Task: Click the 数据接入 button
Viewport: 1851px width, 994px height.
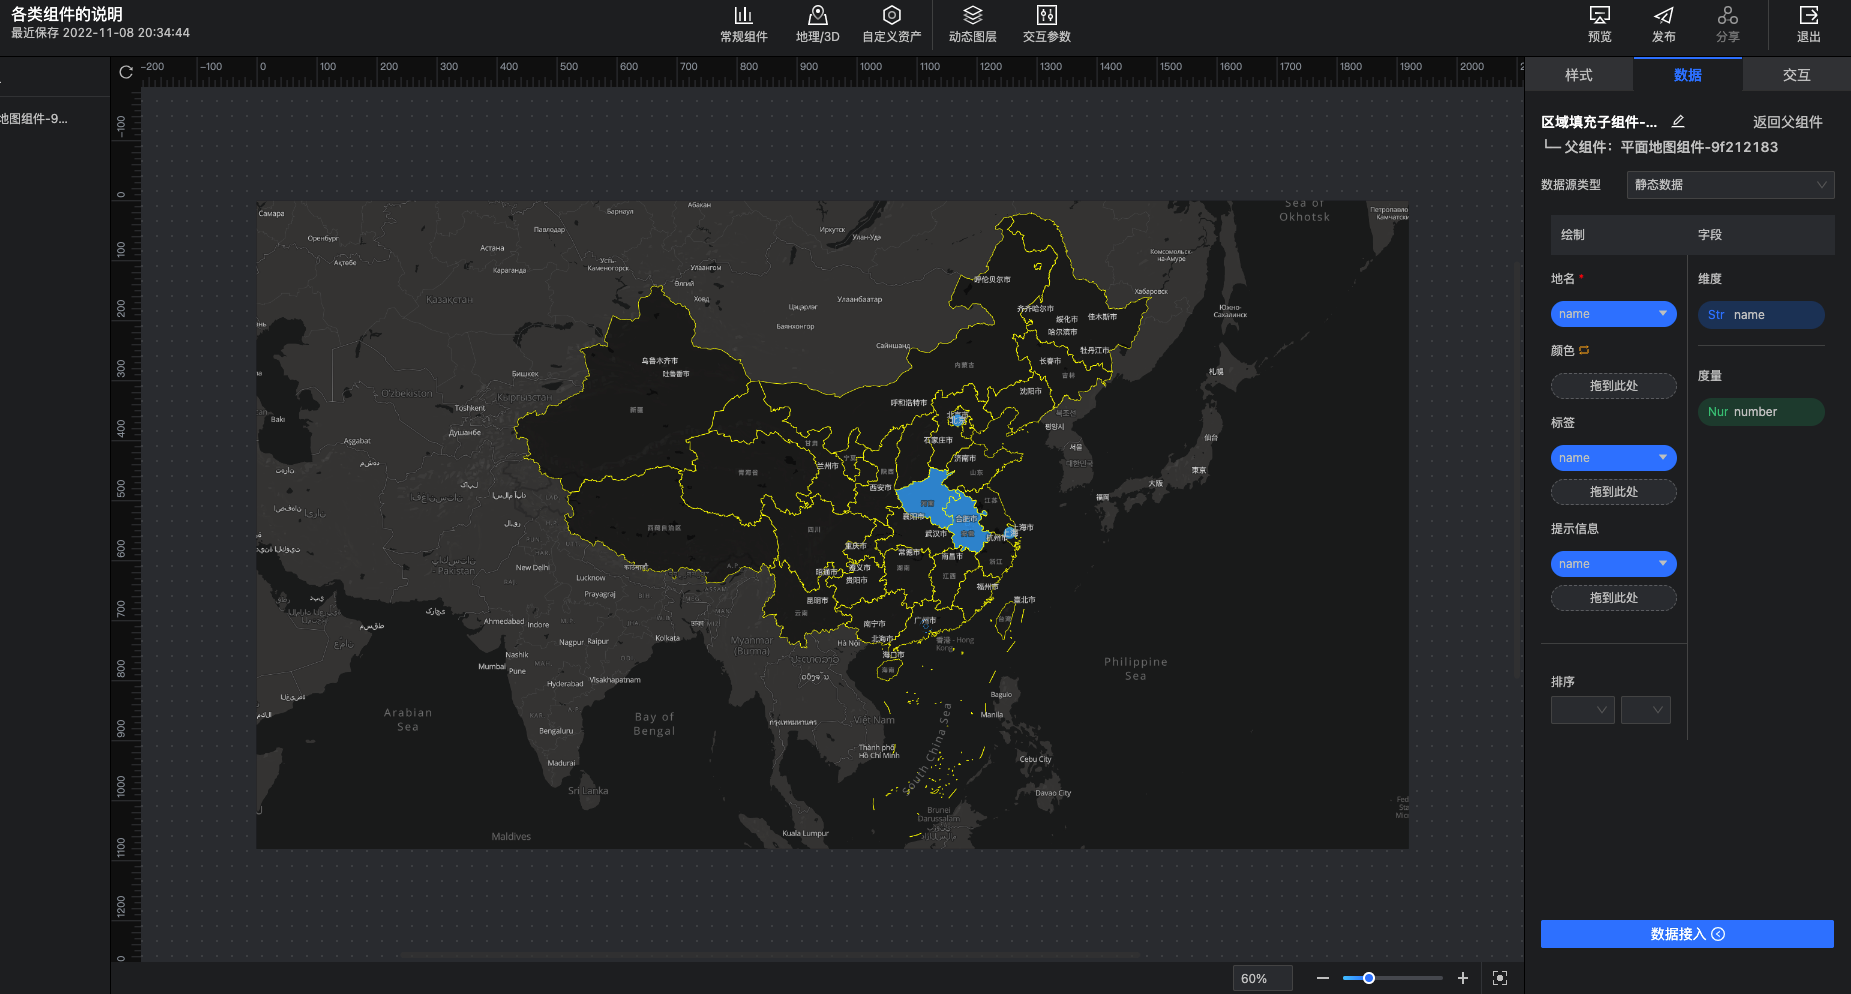Action: click(x=1686, y=934)
